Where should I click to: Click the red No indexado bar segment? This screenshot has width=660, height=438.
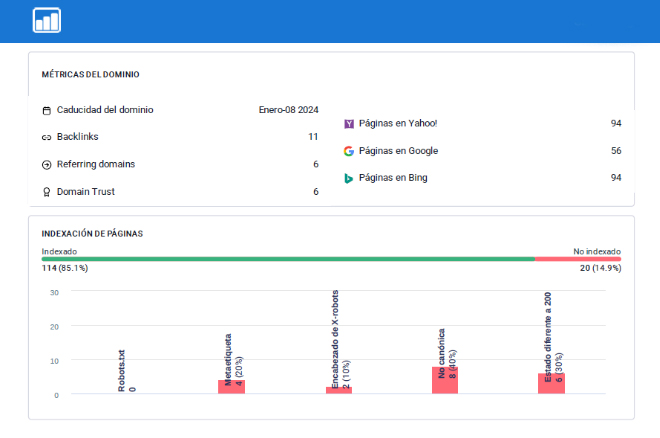click(x=577, y=259)
